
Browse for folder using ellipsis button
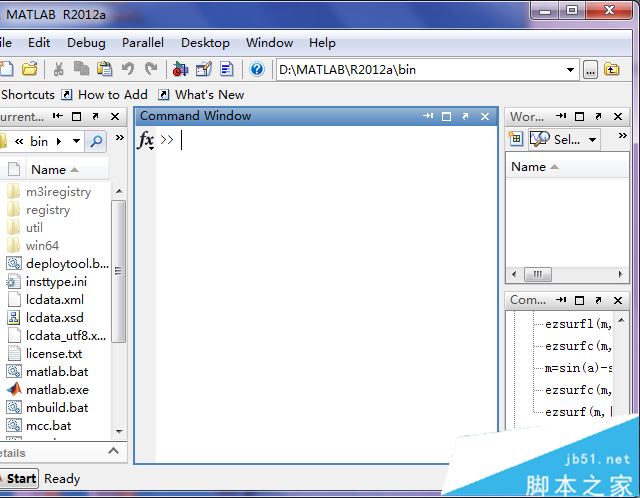[x=590, y=70]
